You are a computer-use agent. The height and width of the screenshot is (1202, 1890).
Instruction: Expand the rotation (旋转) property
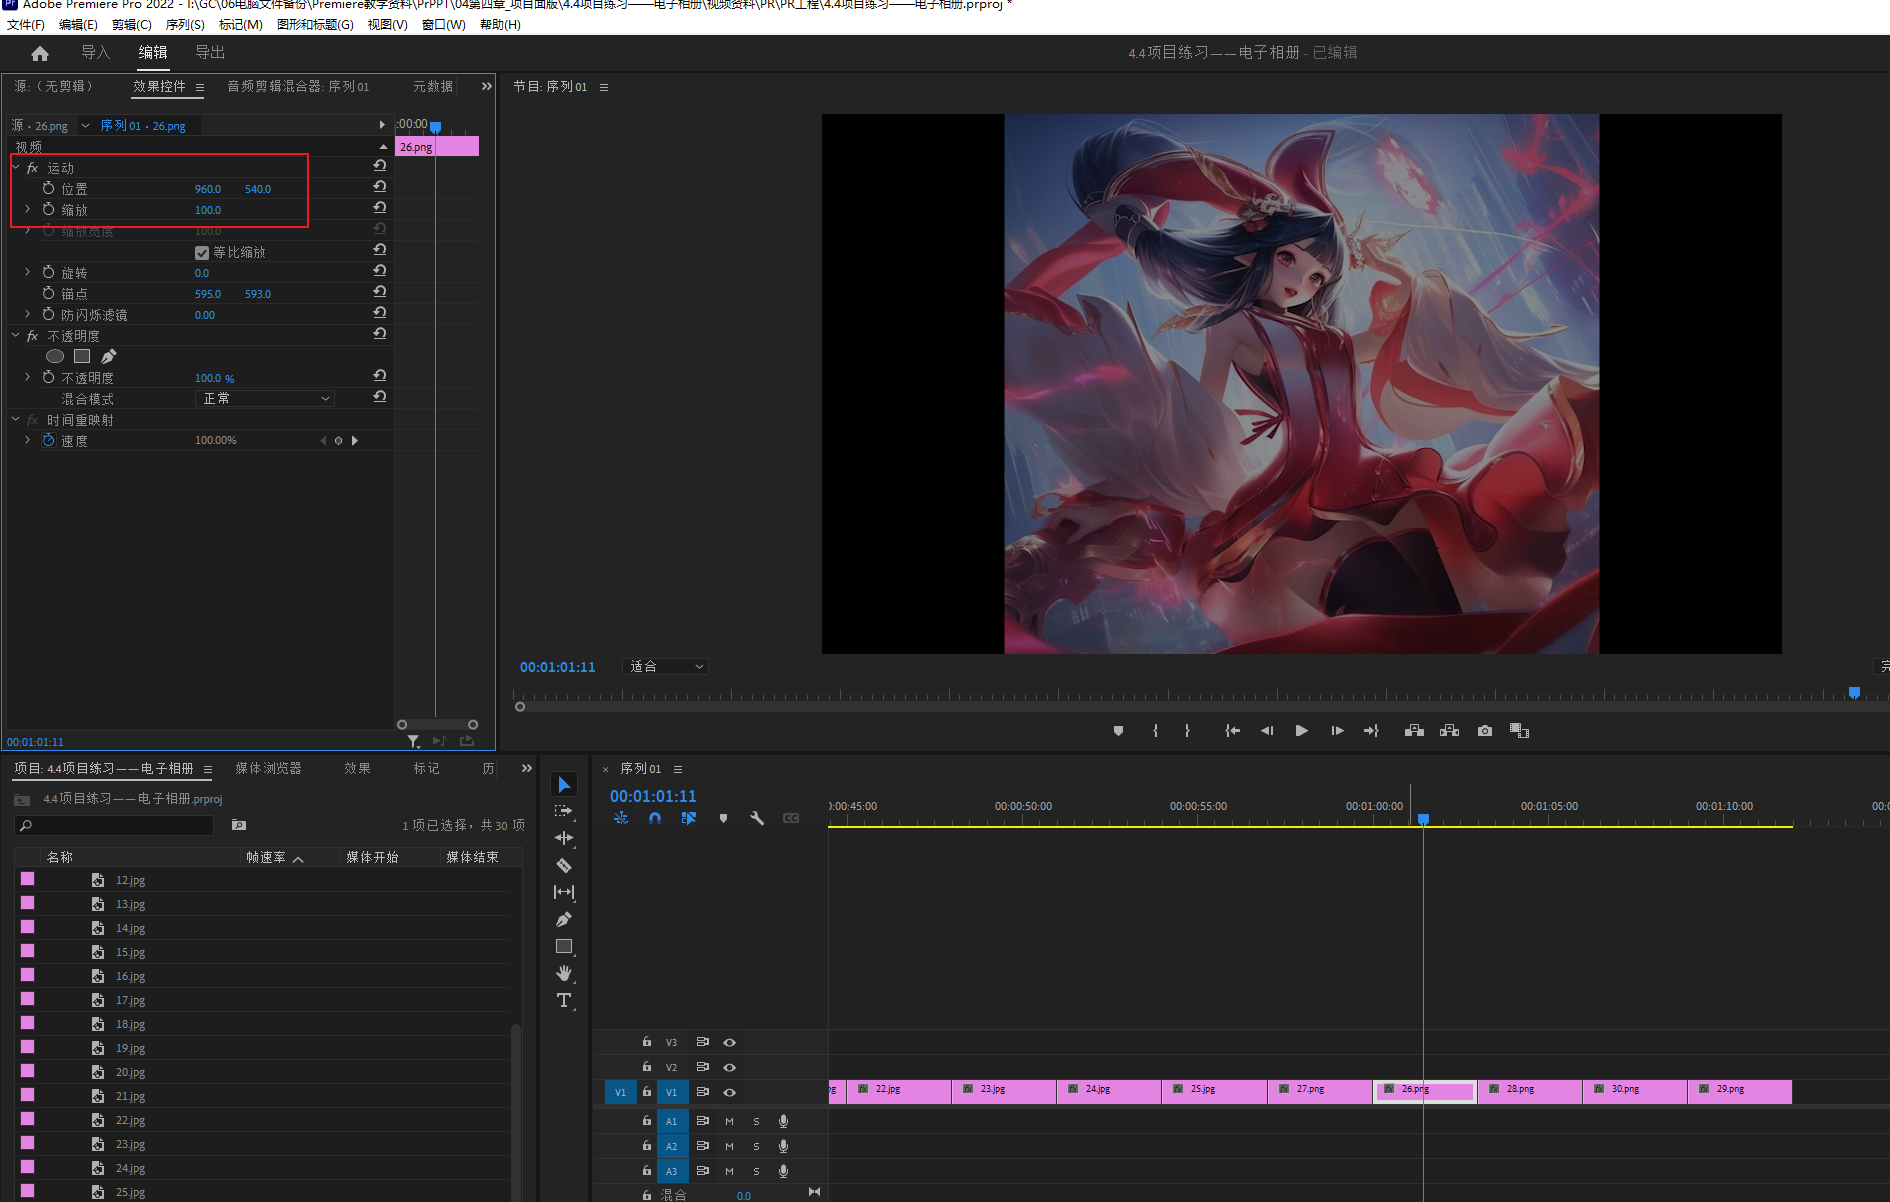(27, 273)
